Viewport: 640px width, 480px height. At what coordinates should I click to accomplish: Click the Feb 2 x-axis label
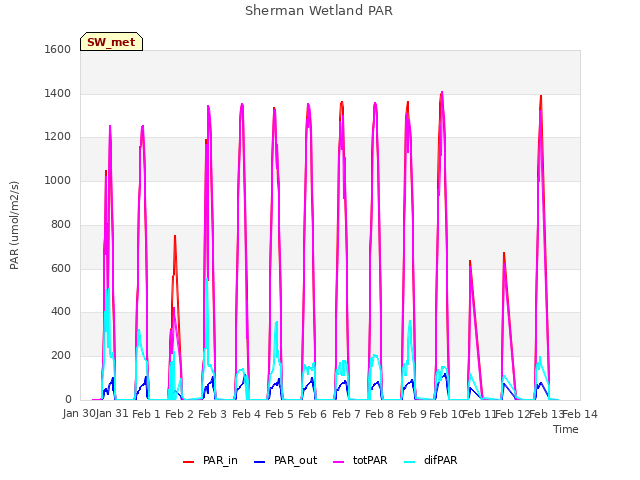[179, 414]
